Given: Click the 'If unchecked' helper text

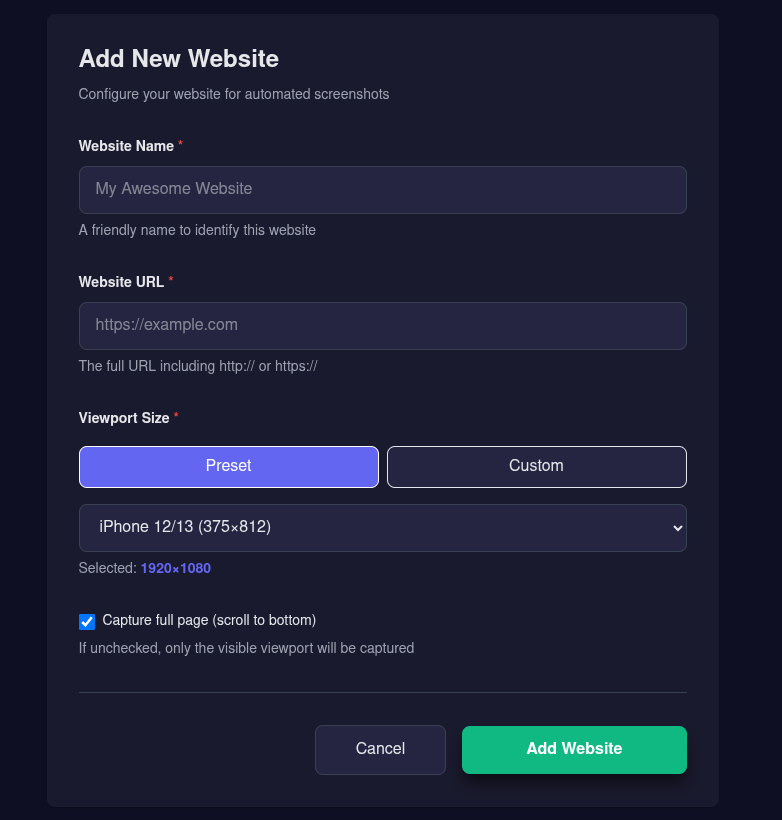Looking at the screenshot, I should point(246,648).
